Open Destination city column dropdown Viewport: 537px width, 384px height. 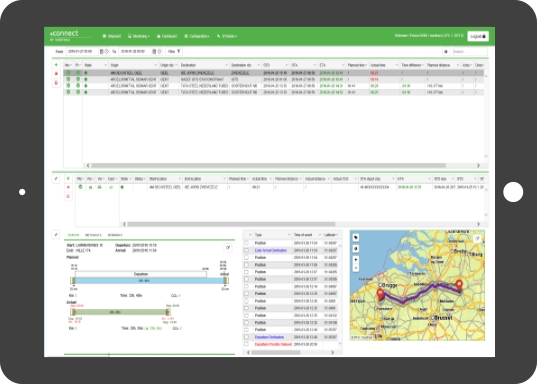point(259,65)
